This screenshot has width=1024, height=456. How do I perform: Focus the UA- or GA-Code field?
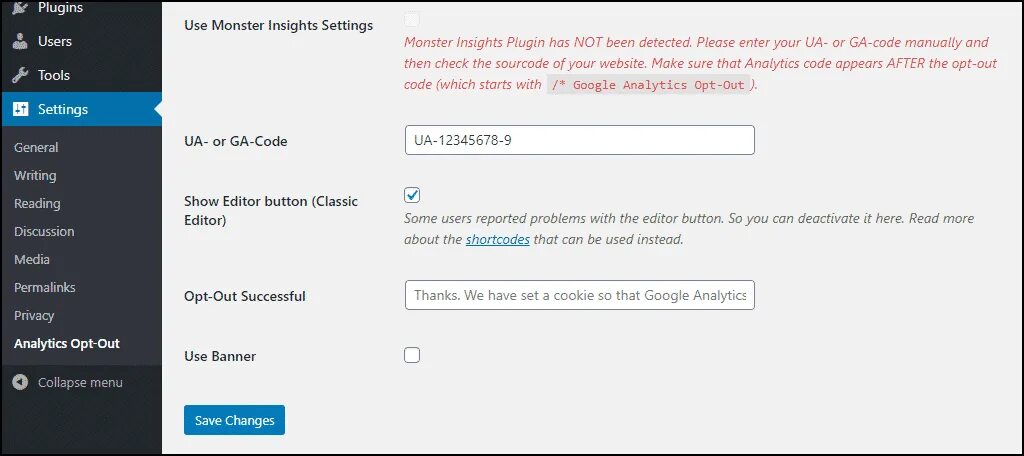[579, 141]
